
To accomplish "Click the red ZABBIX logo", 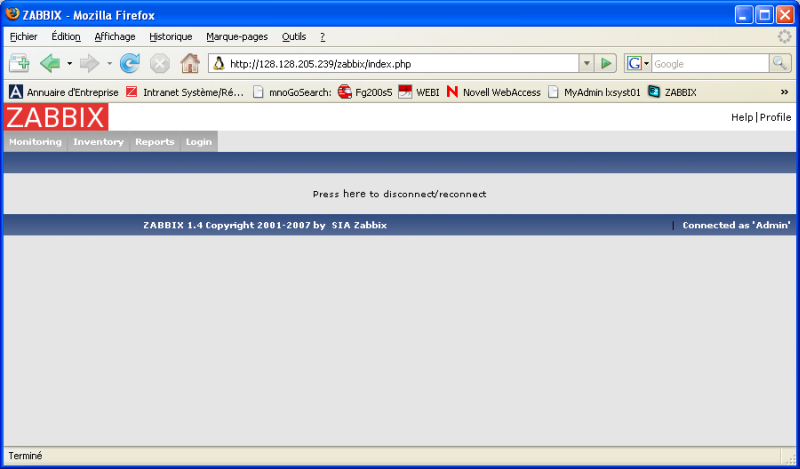I will [56, 117].
